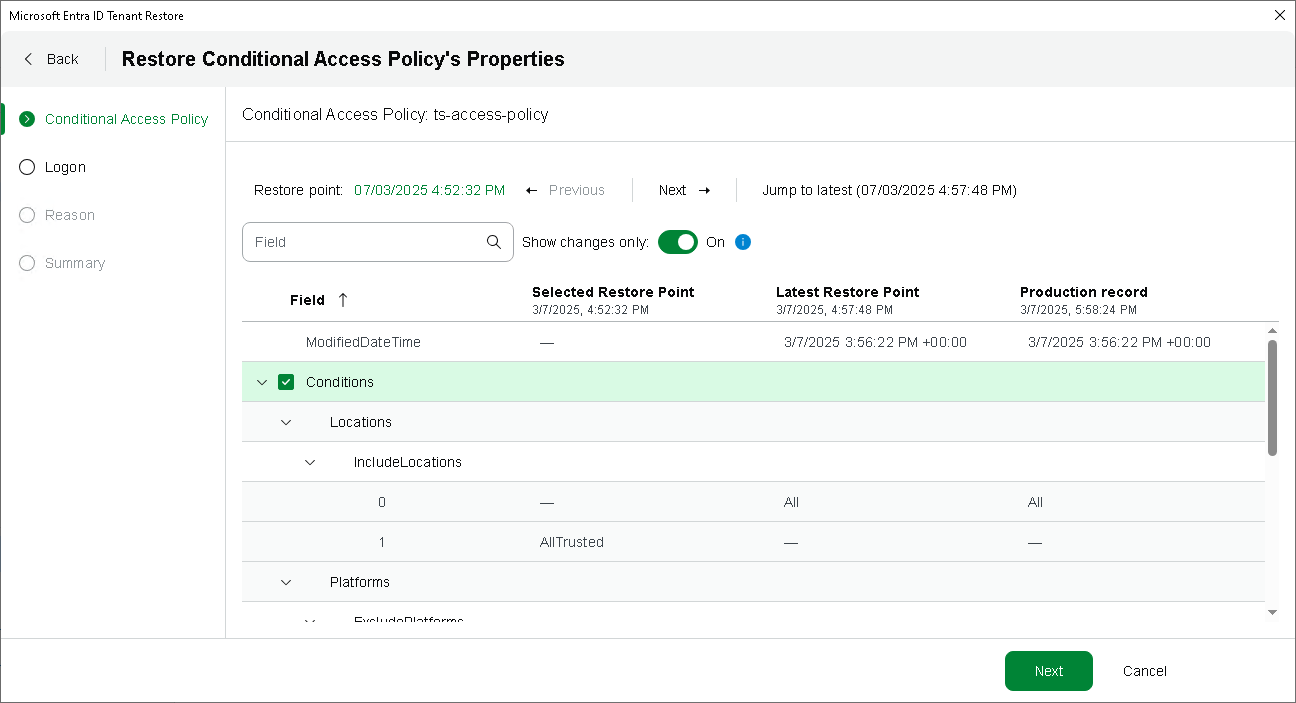Viewport: 1296px width, 703px height.
Task: Click the Conditional Access Policy step icon
Action: (27, 119)
